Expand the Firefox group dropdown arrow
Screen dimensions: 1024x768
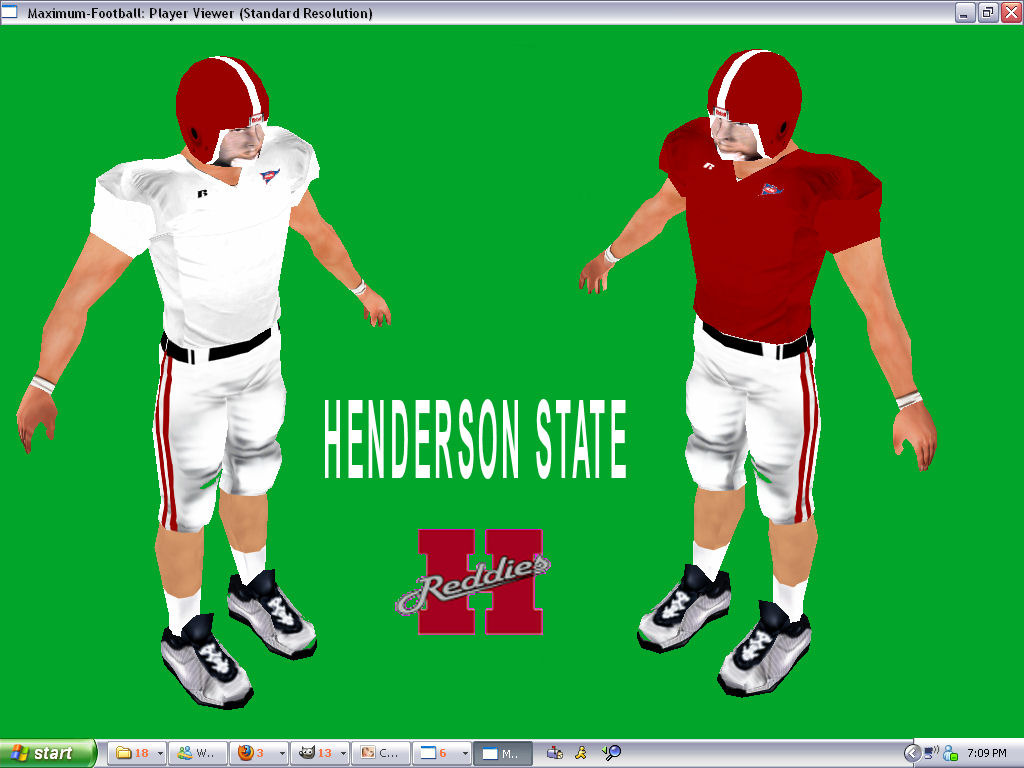click(282, 753)
